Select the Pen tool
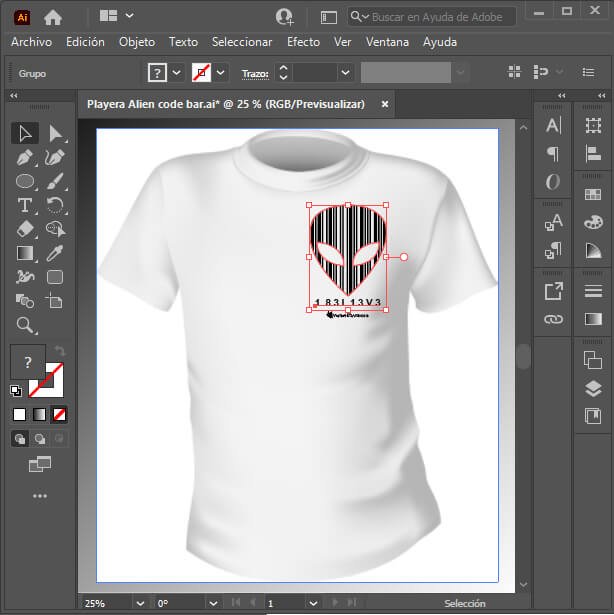 pyautogui.click(x=25, y=158)
